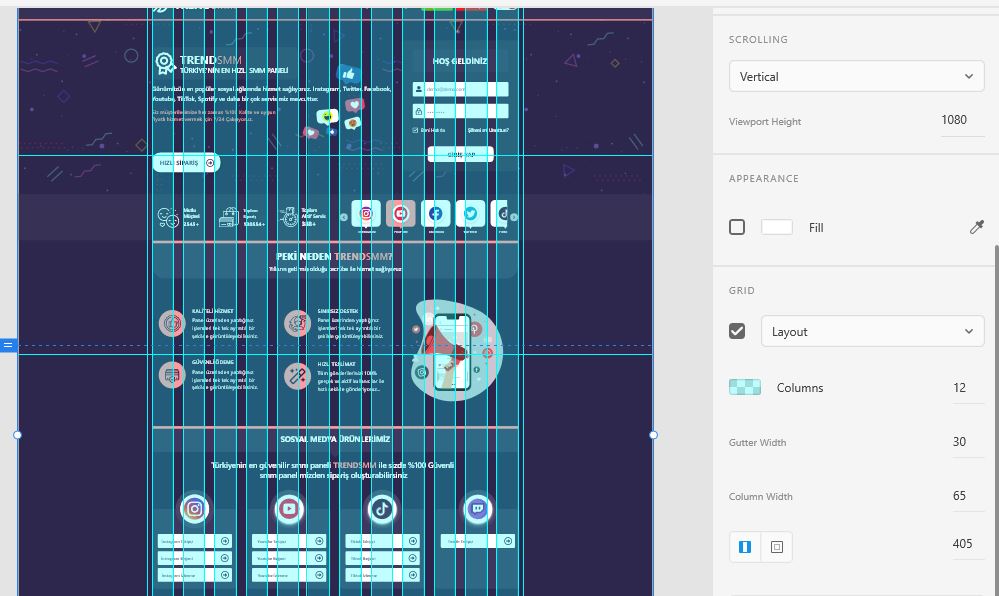
Task: Select the SOSYAL MEDYA ÜRÜNLERİMİZ heading
Action: coord(335,439)
